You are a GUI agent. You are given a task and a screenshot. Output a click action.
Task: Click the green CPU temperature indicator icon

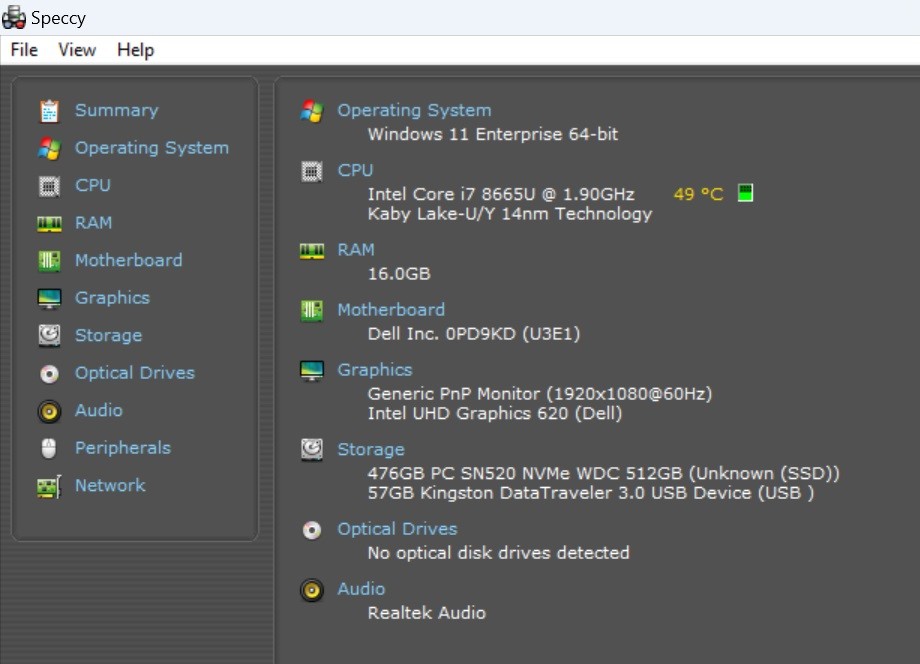click(745, 192)
